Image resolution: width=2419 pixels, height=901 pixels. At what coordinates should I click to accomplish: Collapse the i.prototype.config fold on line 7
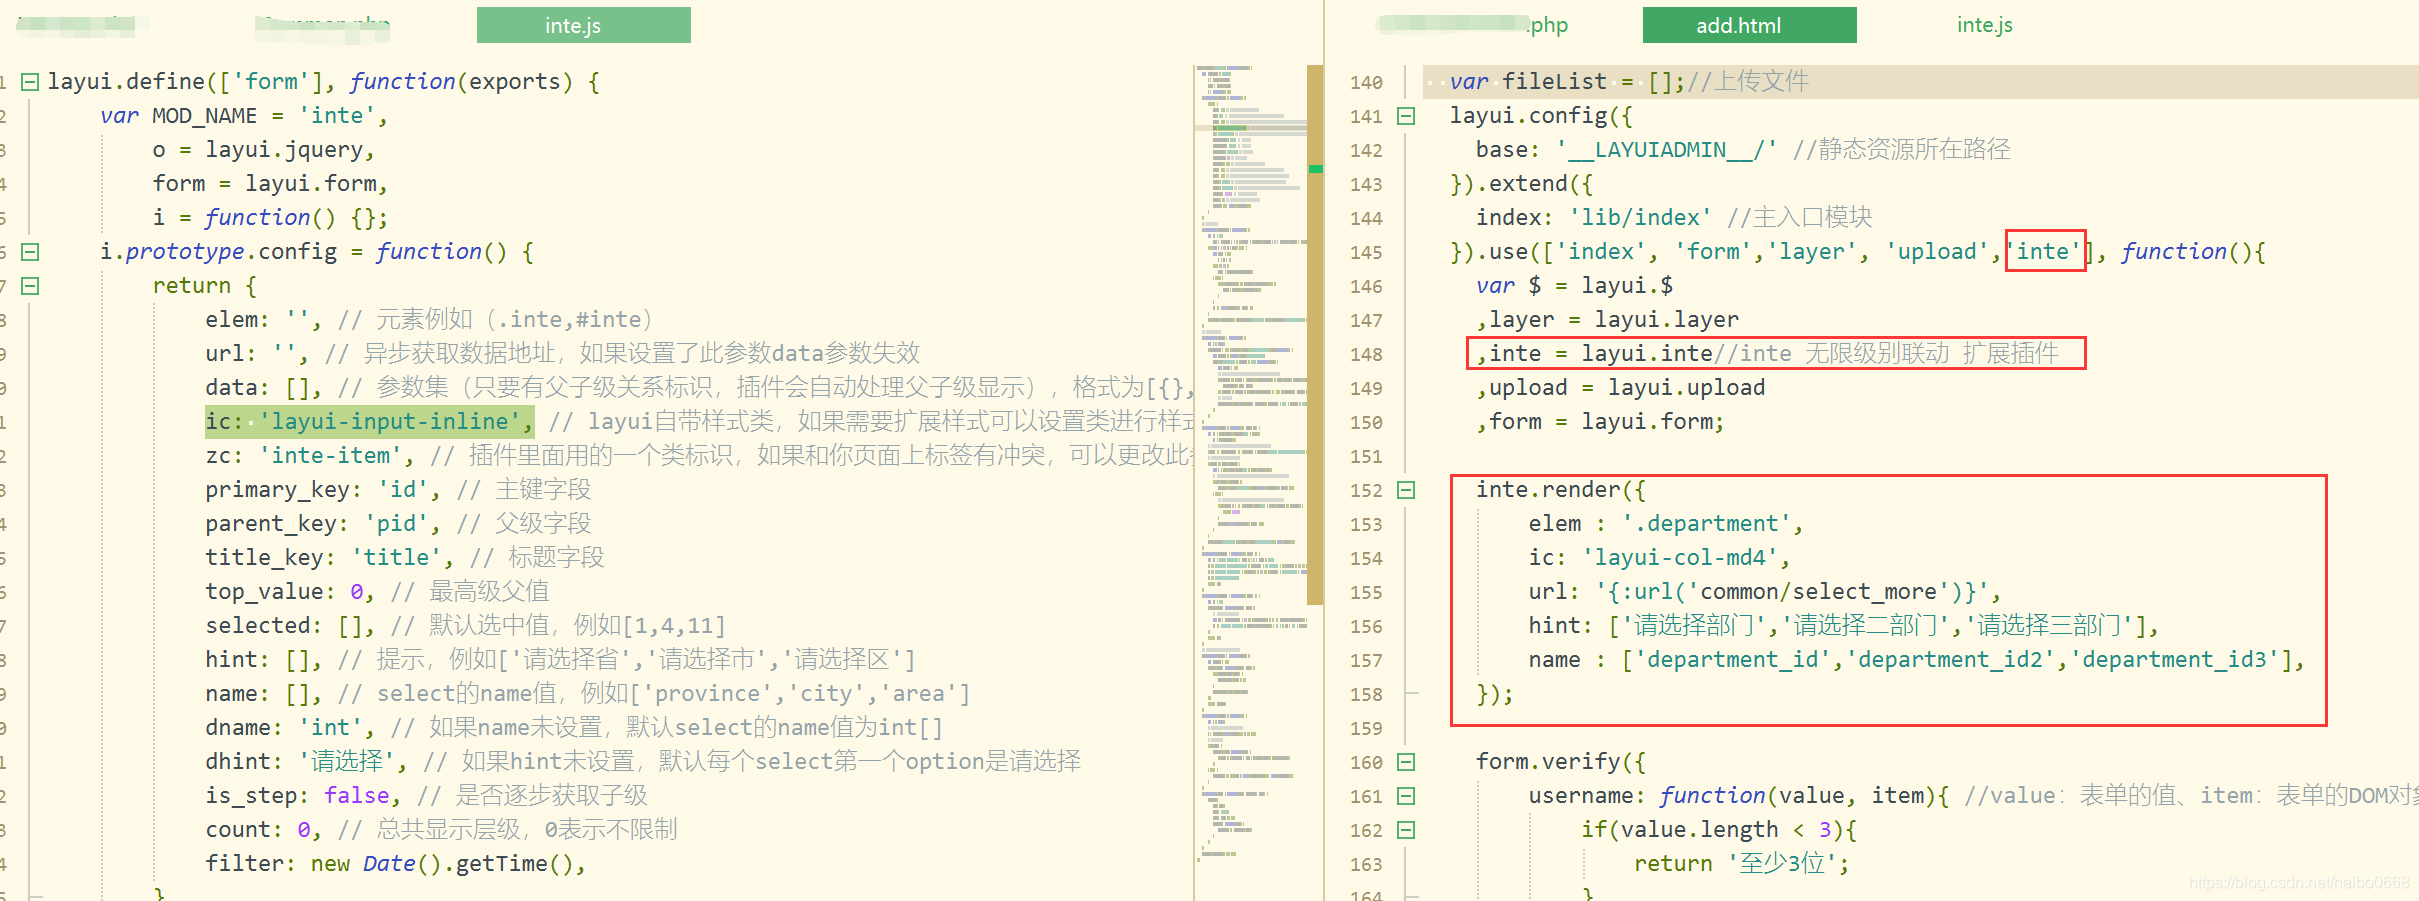[x=29, y=286]
